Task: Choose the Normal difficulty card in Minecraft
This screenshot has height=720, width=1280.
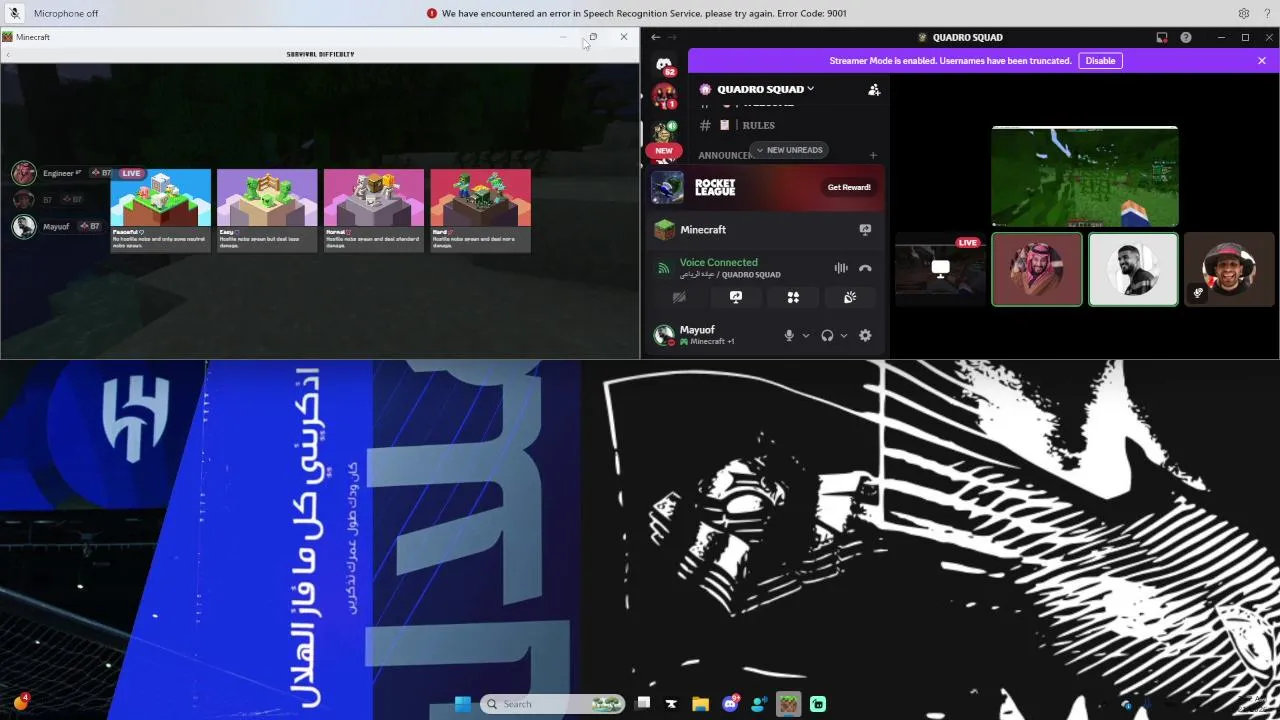Action: (374, 210)
